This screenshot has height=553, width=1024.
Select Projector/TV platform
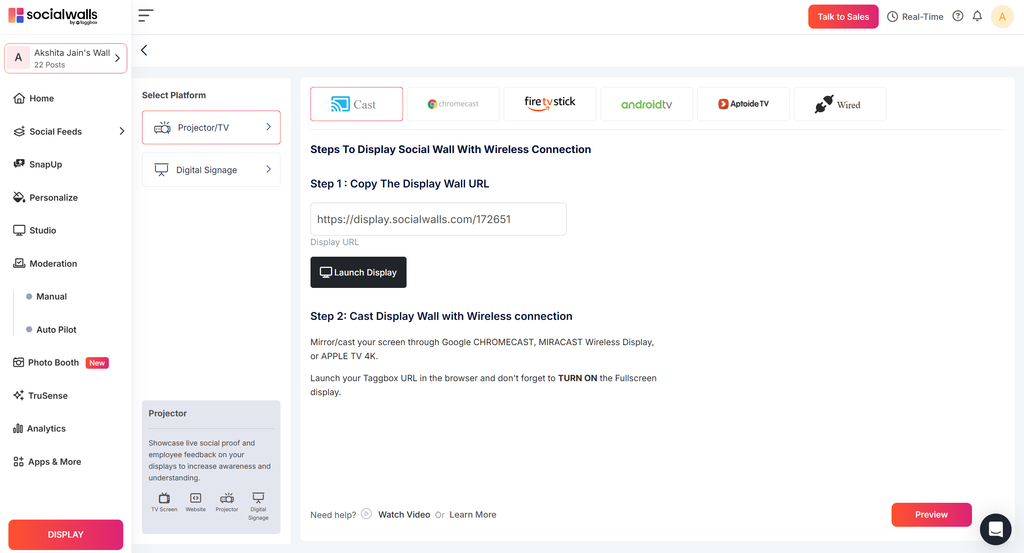(x=211, y=127)
